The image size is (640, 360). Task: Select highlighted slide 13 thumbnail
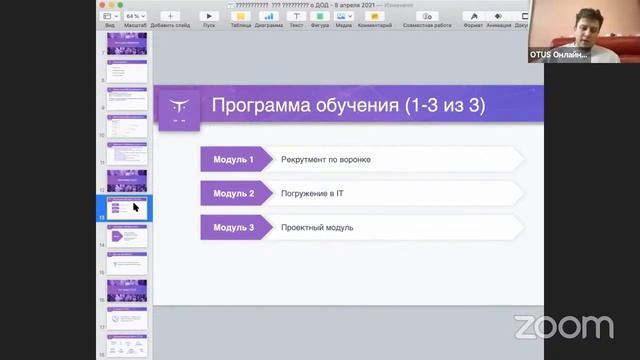(x=127, y=208)
